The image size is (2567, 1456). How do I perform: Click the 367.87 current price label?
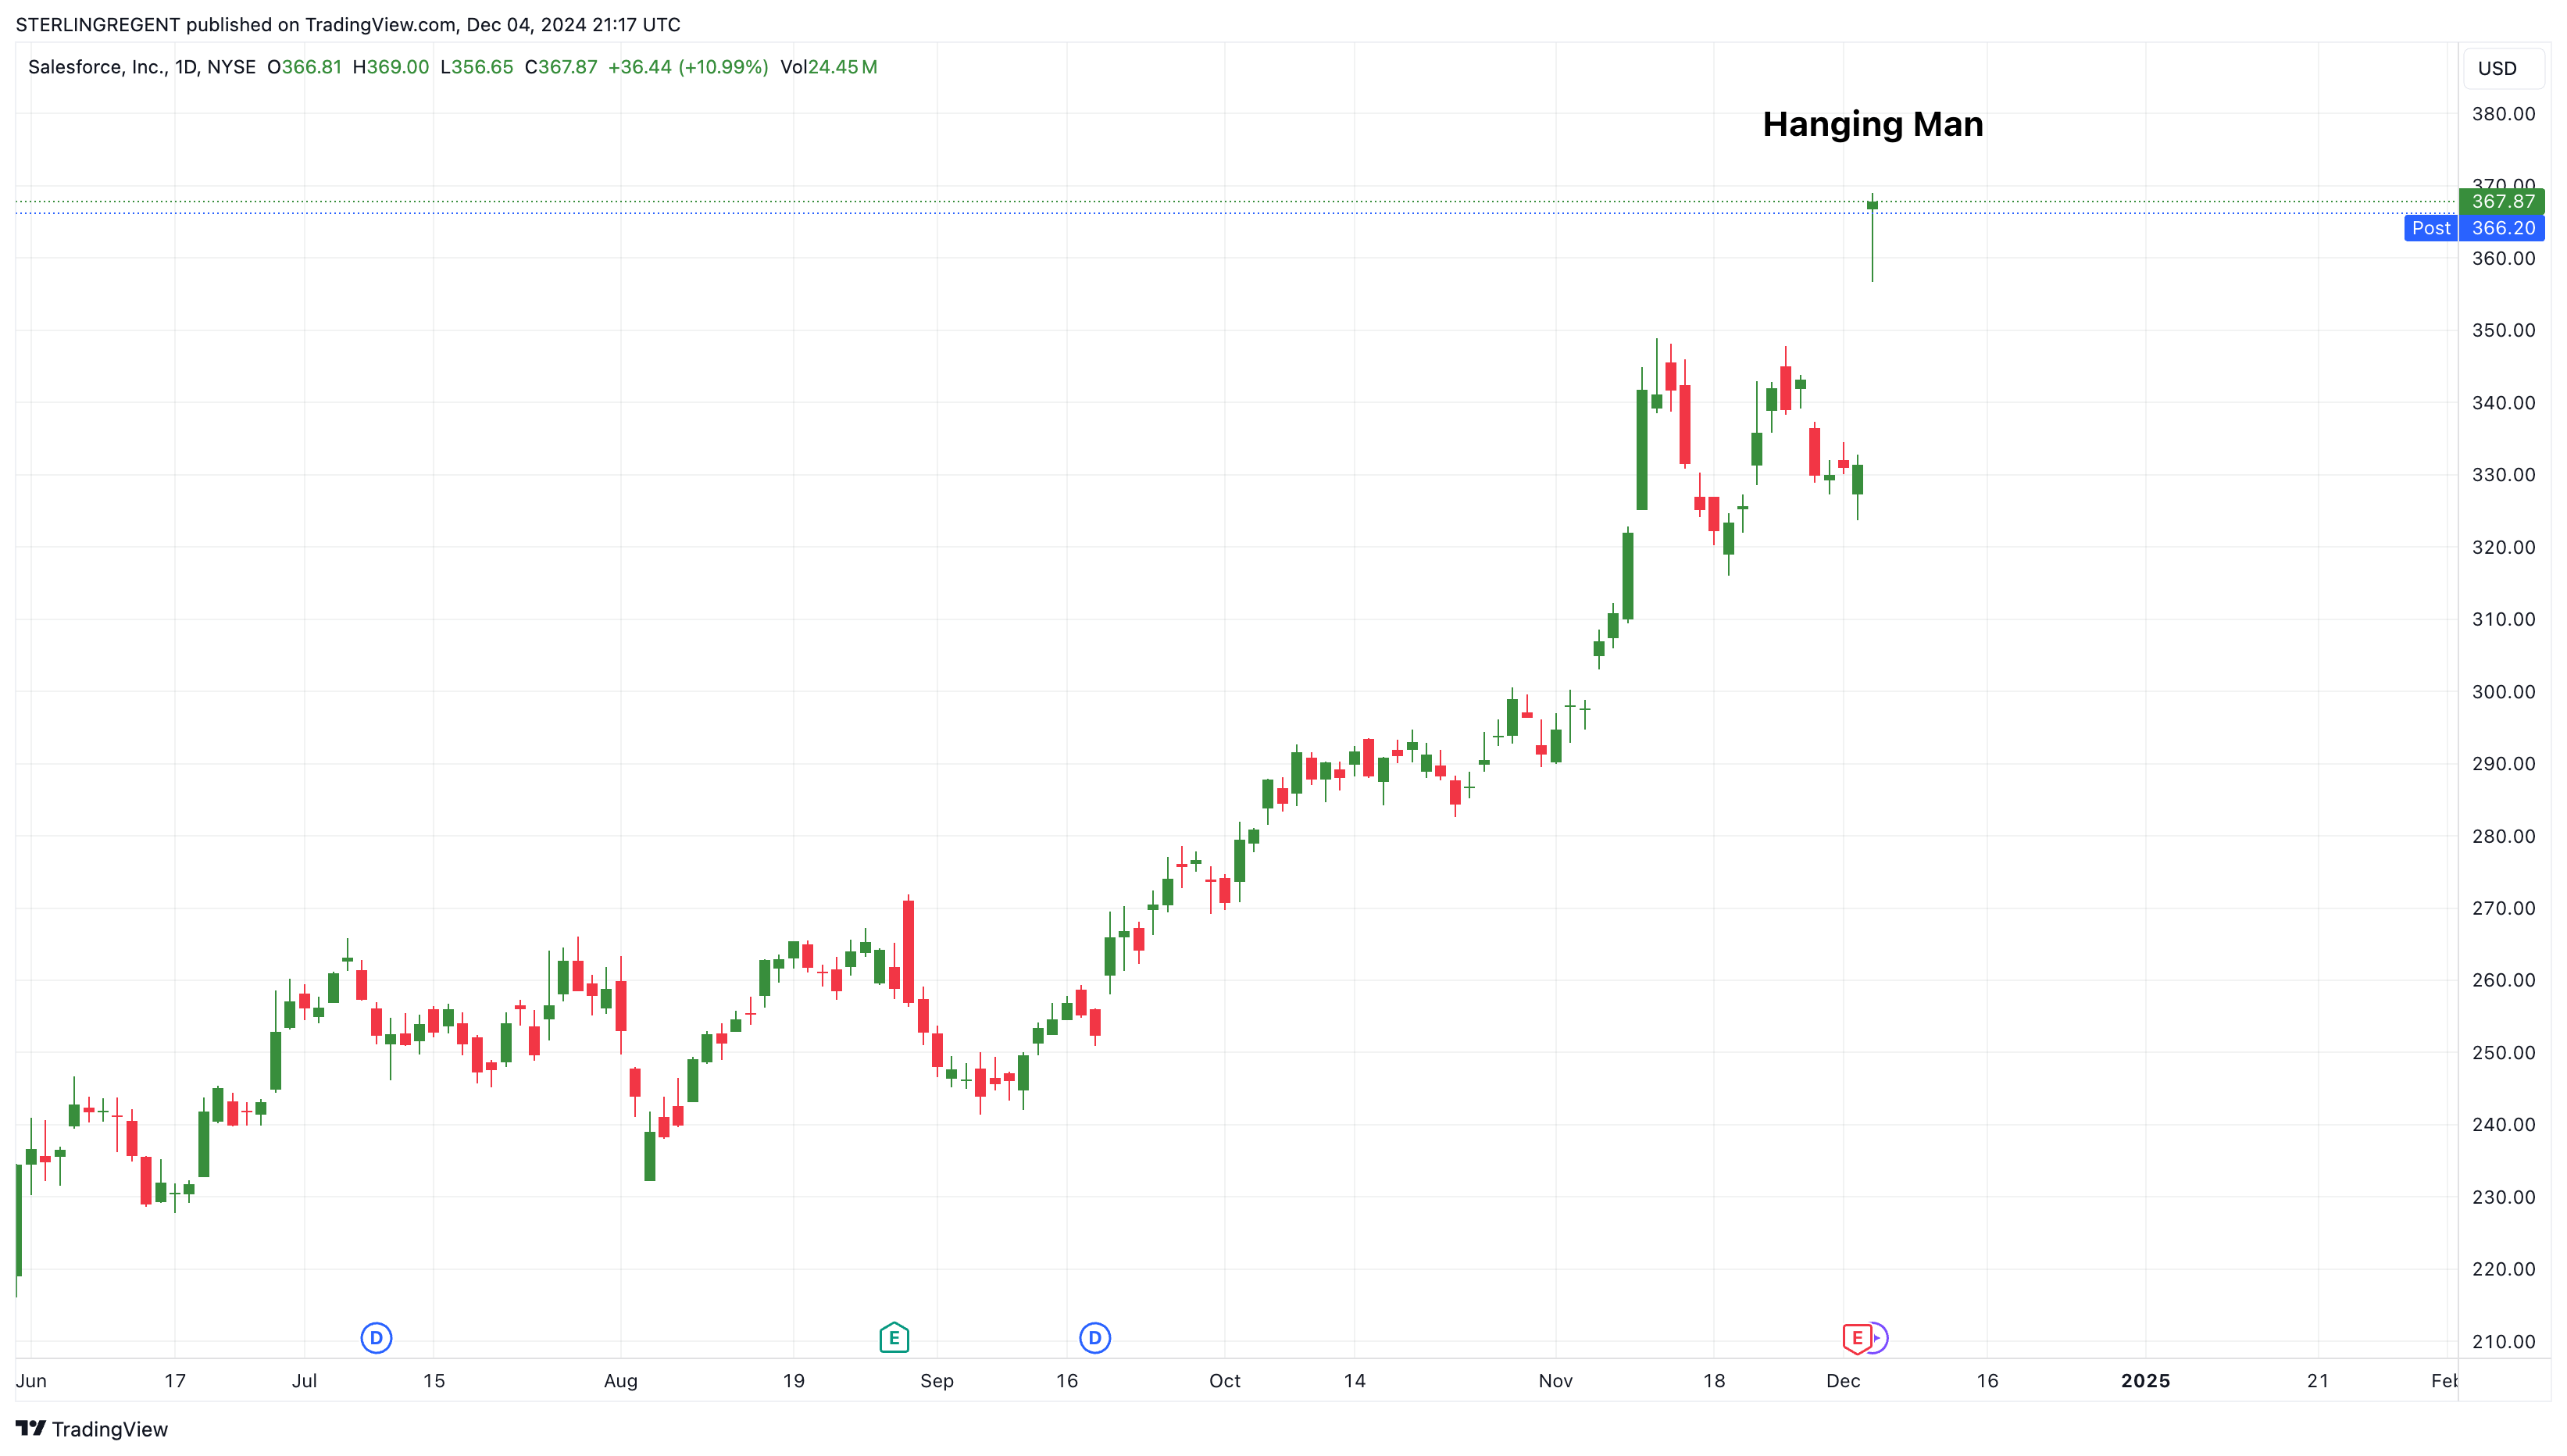click(2502, 201)
